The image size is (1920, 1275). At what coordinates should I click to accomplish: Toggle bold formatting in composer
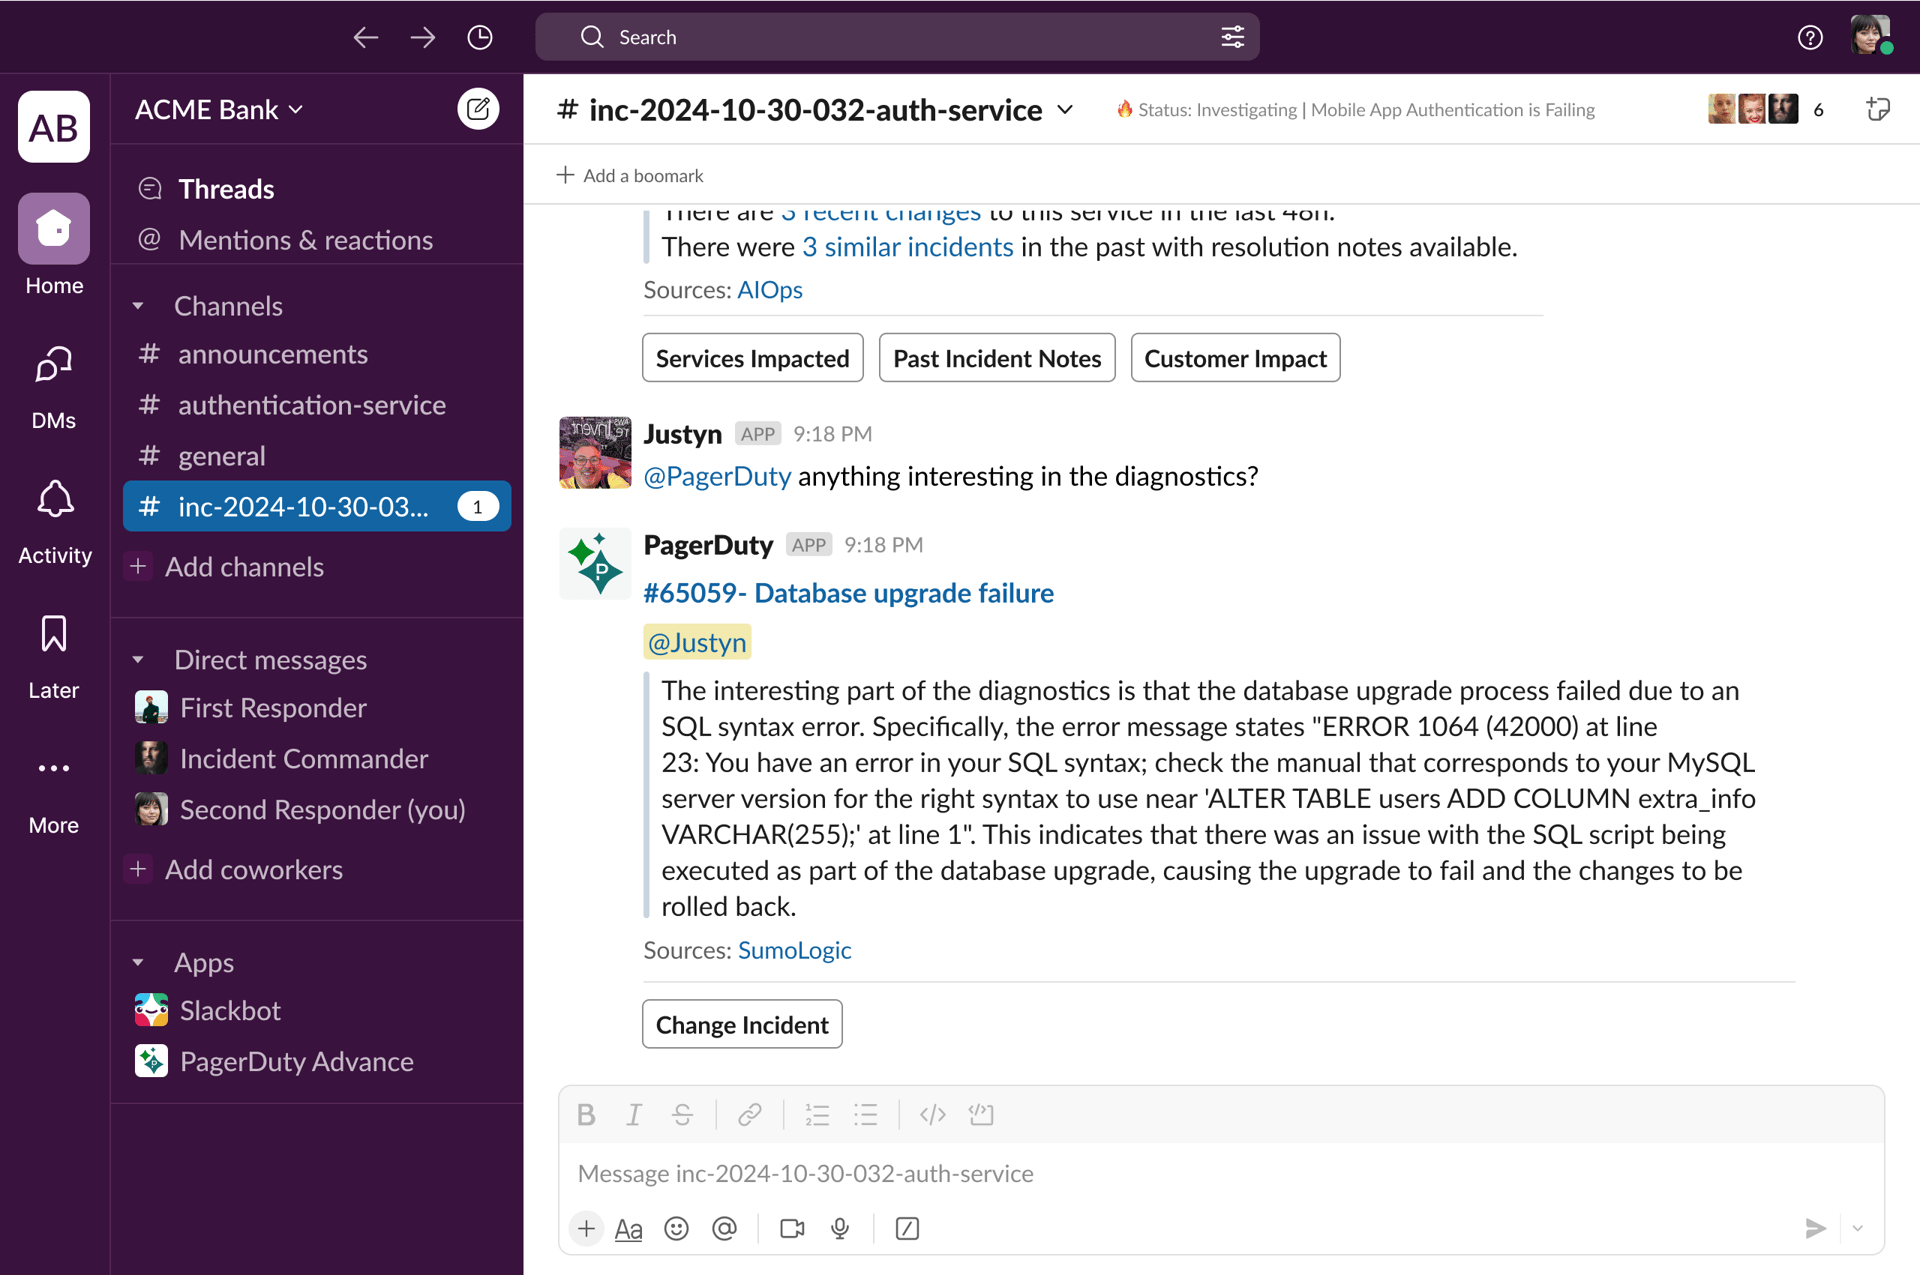pyautogui.click(x=586, y=1114)
